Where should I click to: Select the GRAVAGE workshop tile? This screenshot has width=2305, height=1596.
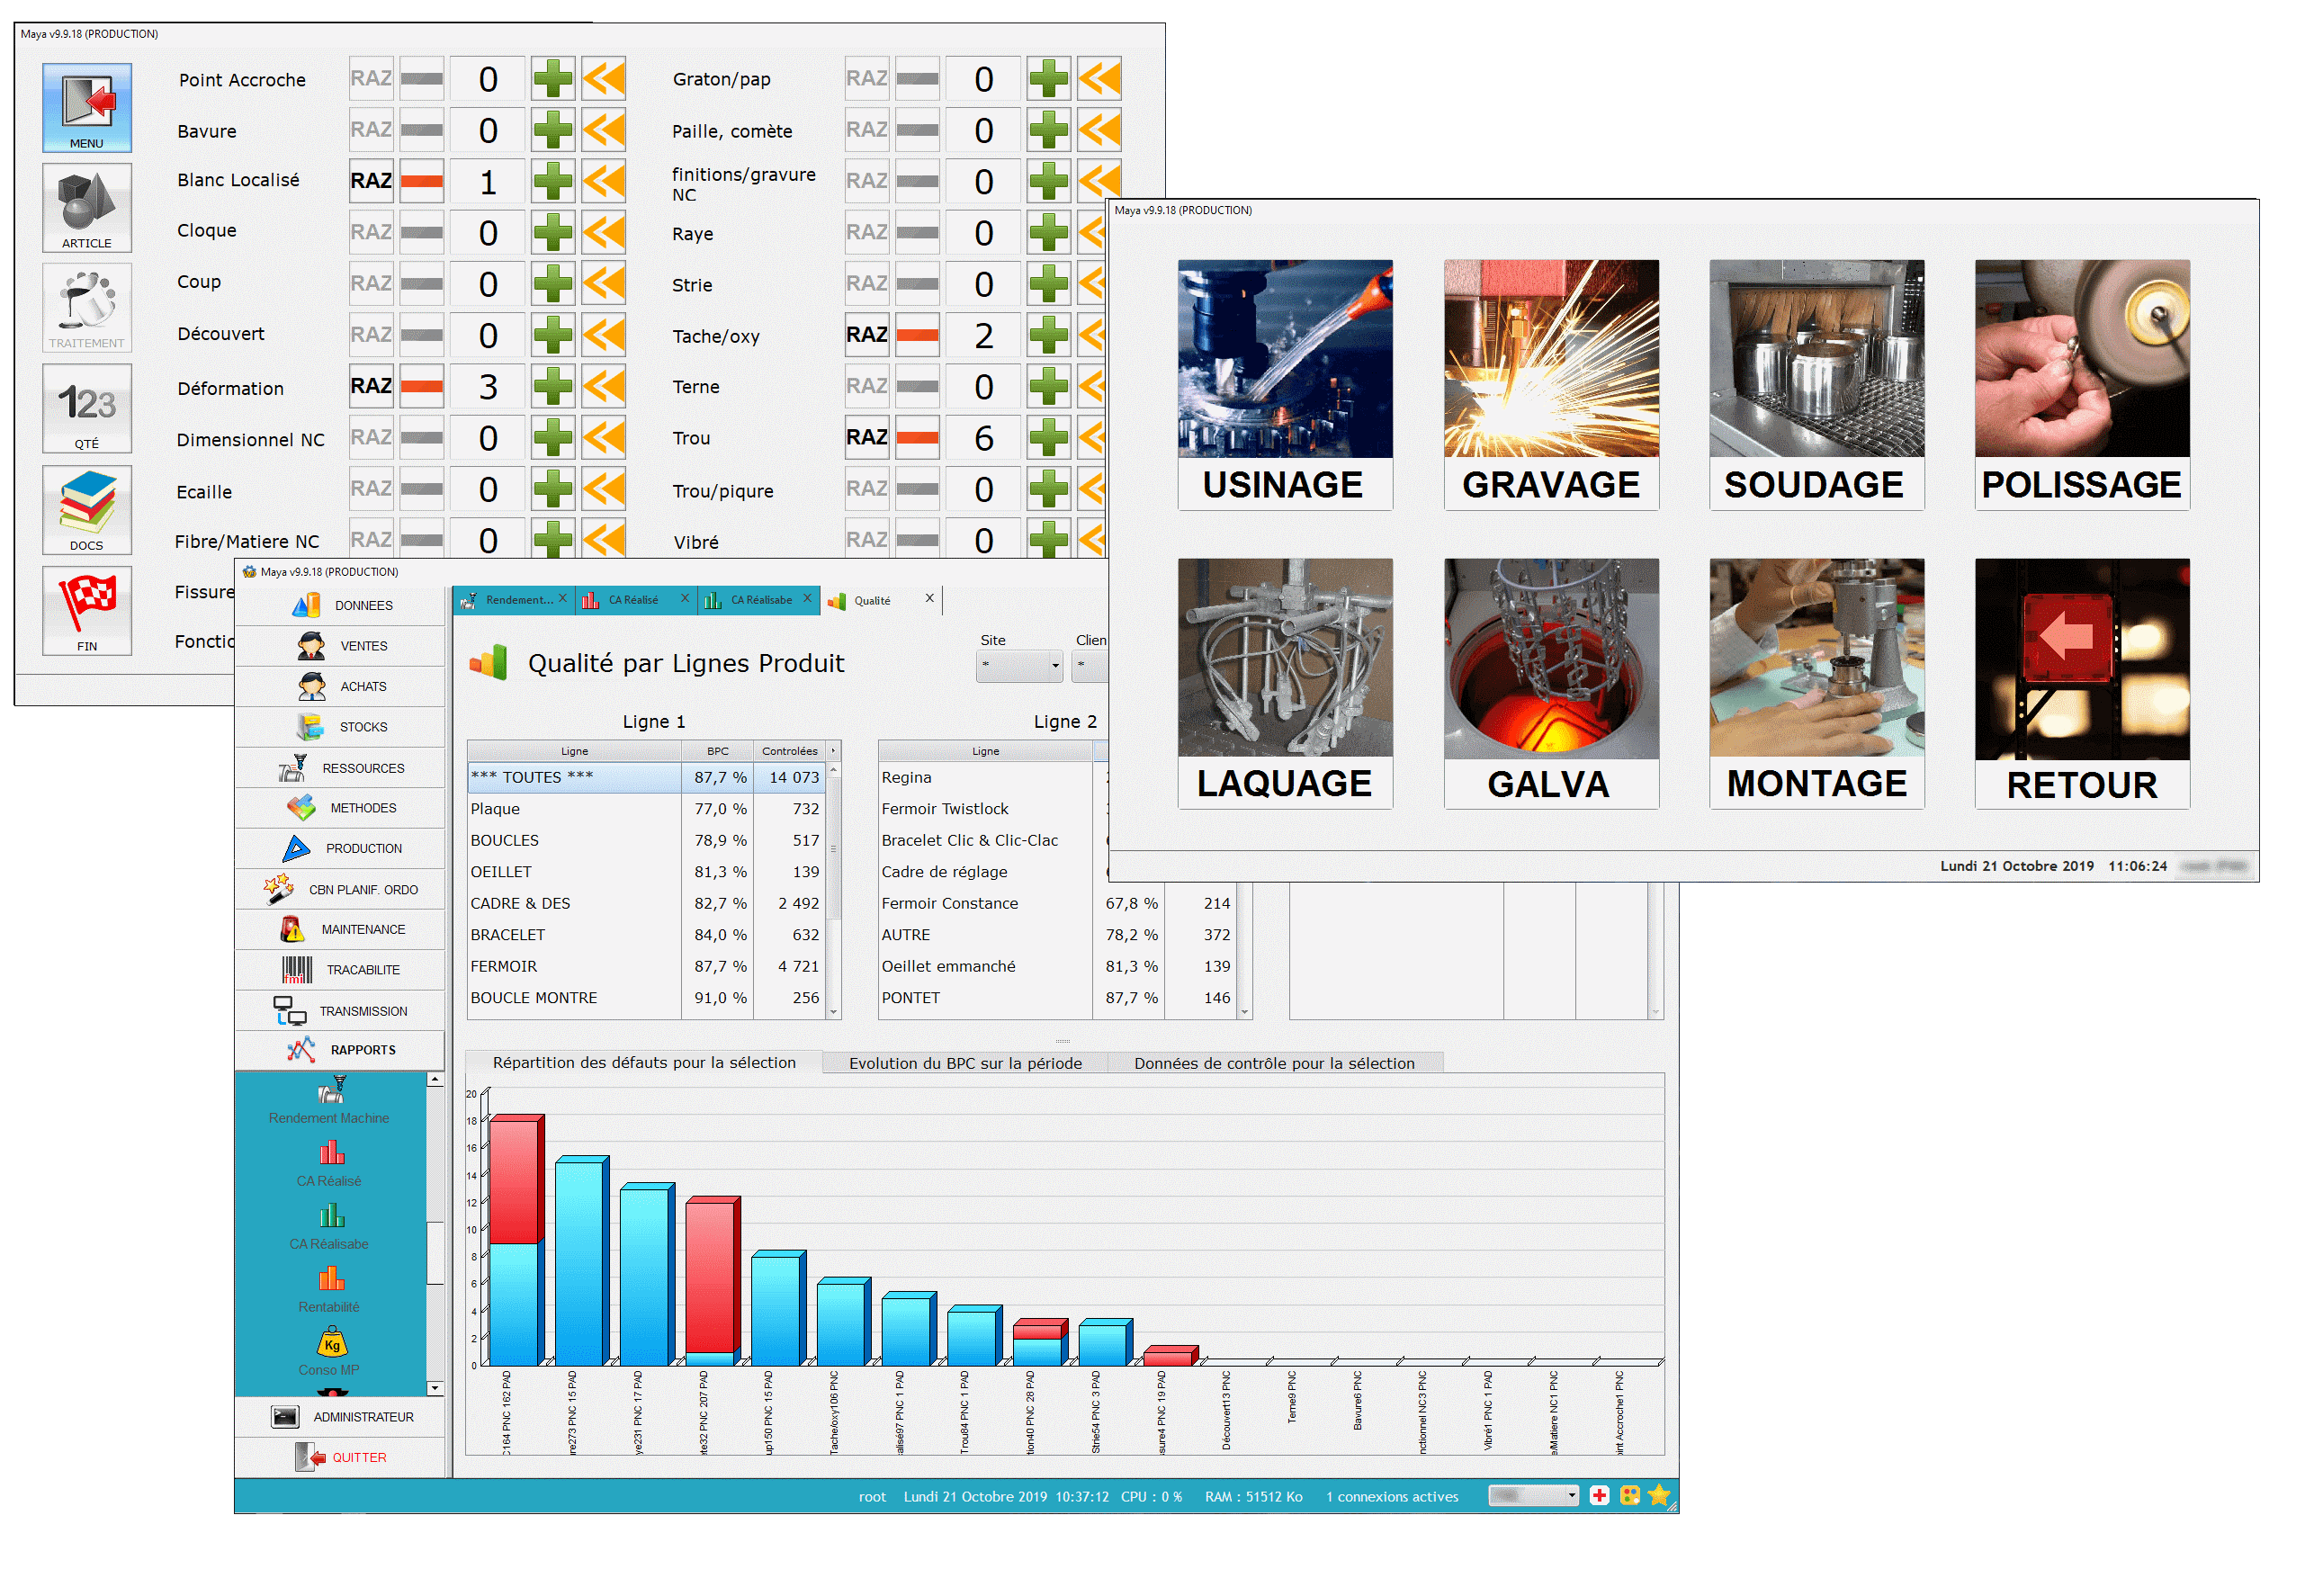point(1550,385)
